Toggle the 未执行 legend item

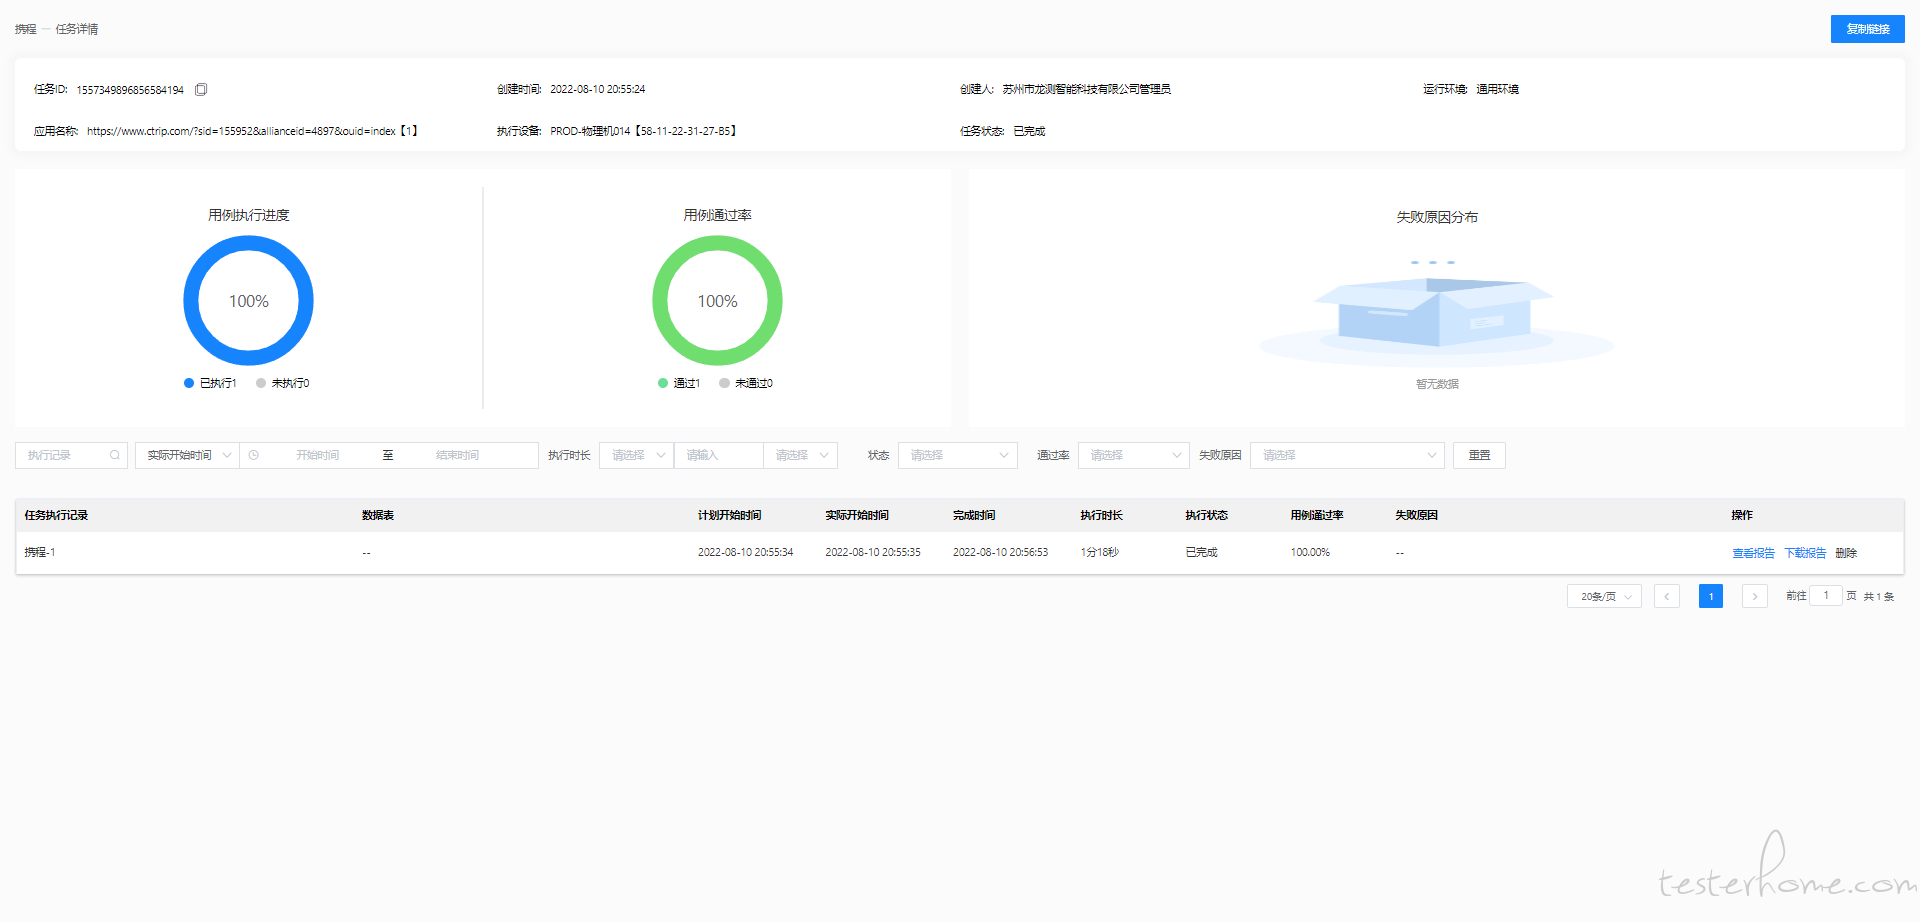pos(282,383)
